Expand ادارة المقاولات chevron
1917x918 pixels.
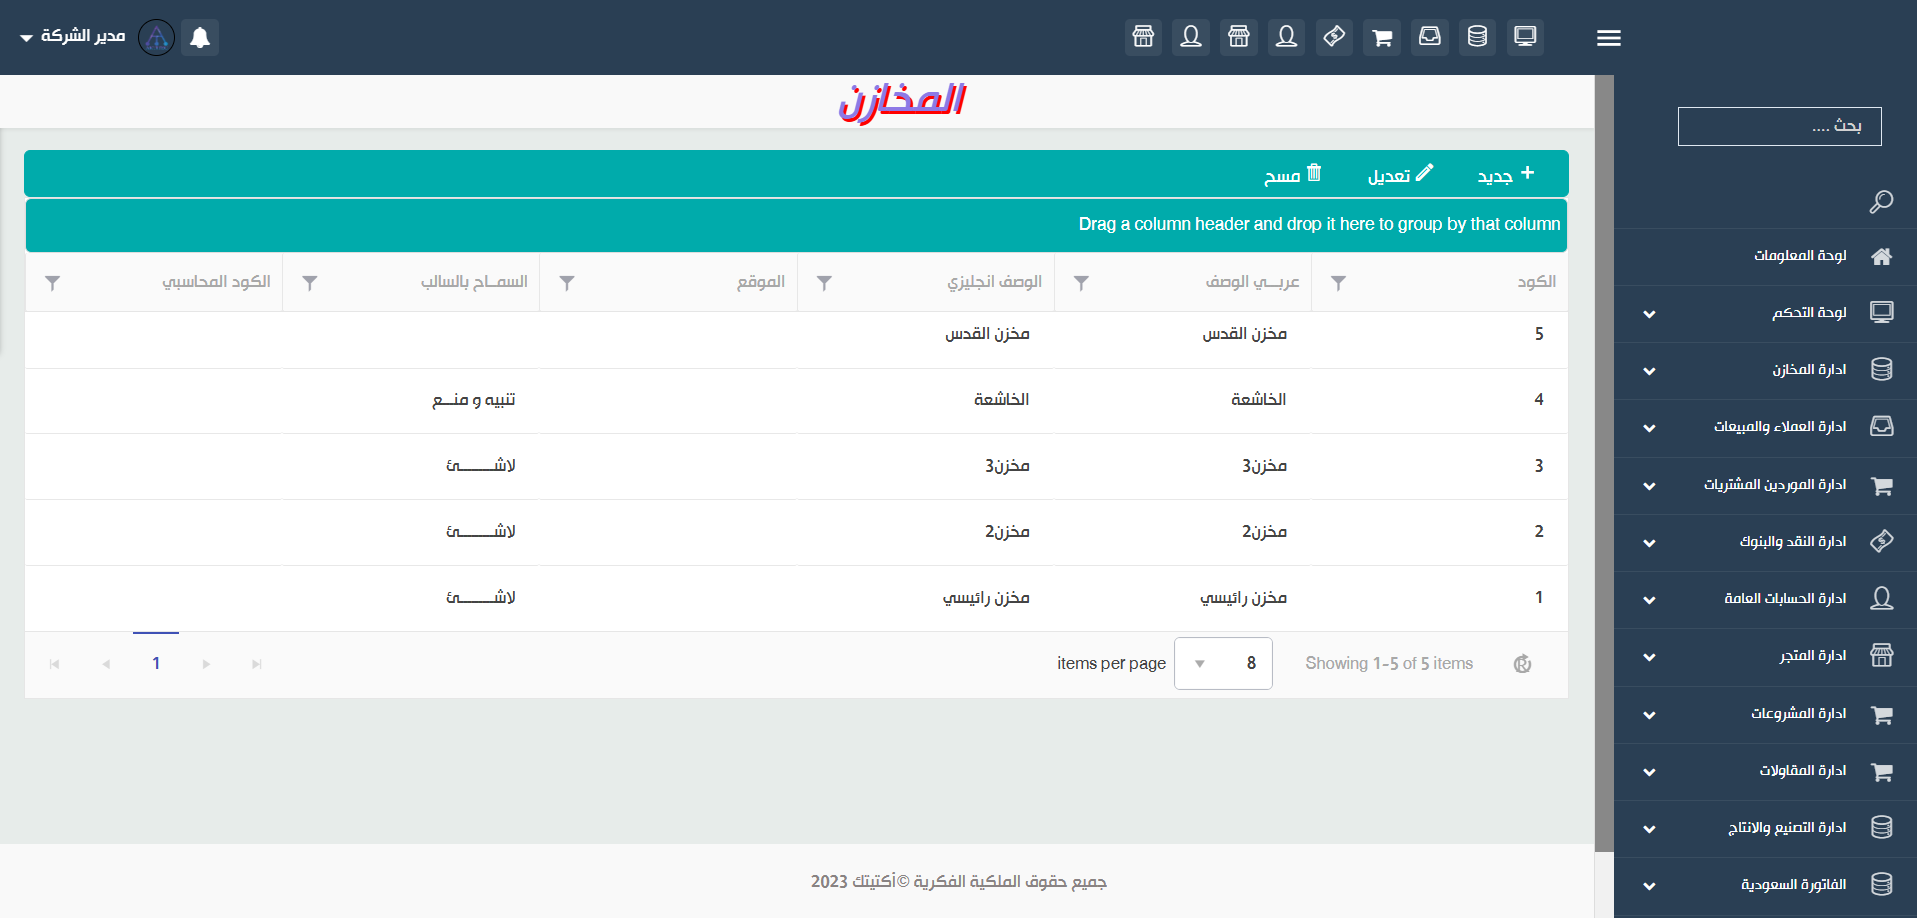(1649, 772)
